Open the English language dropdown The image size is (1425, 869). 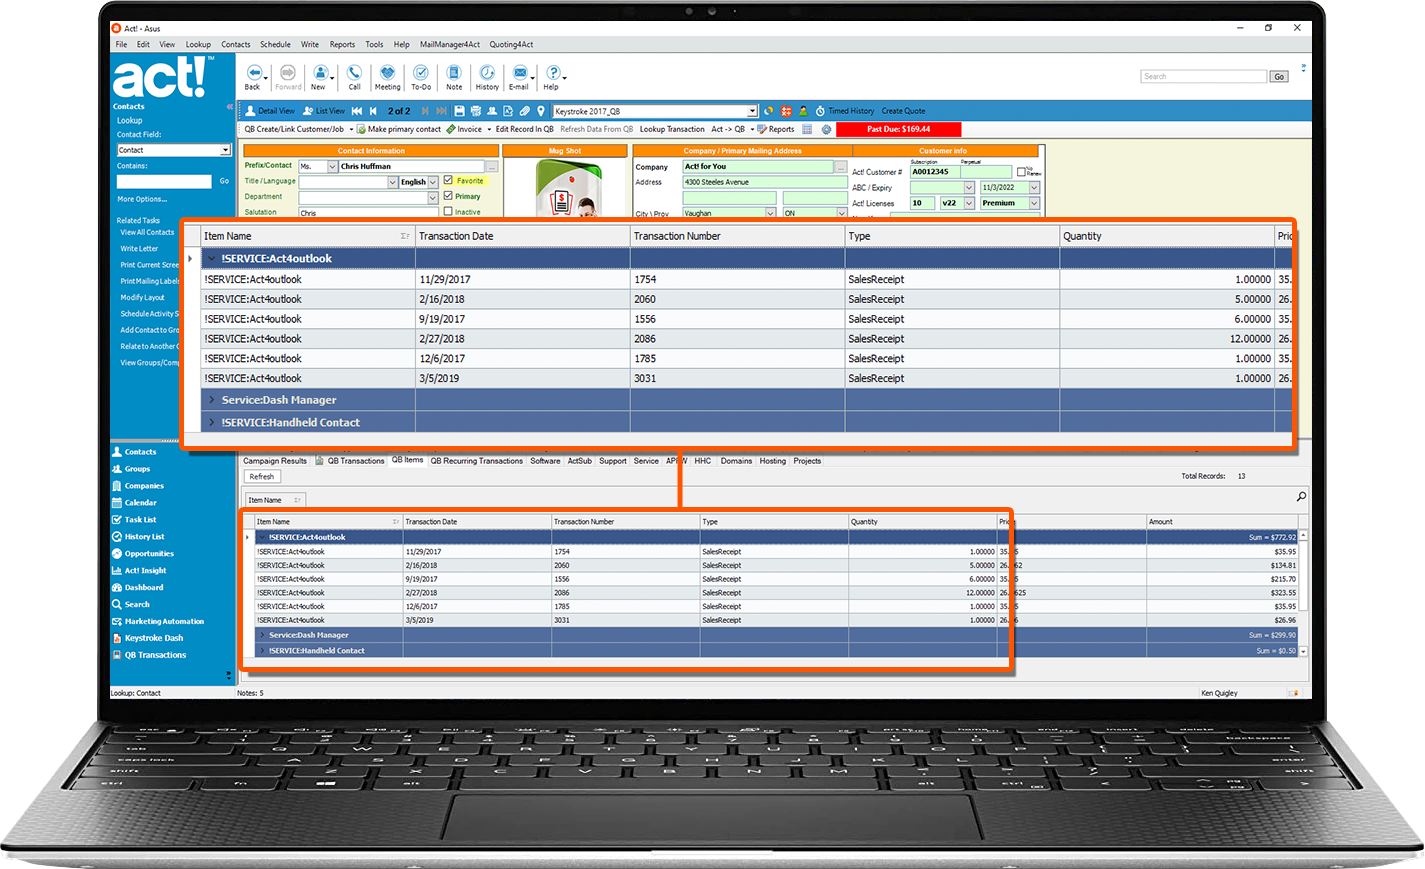pos(433,182)
